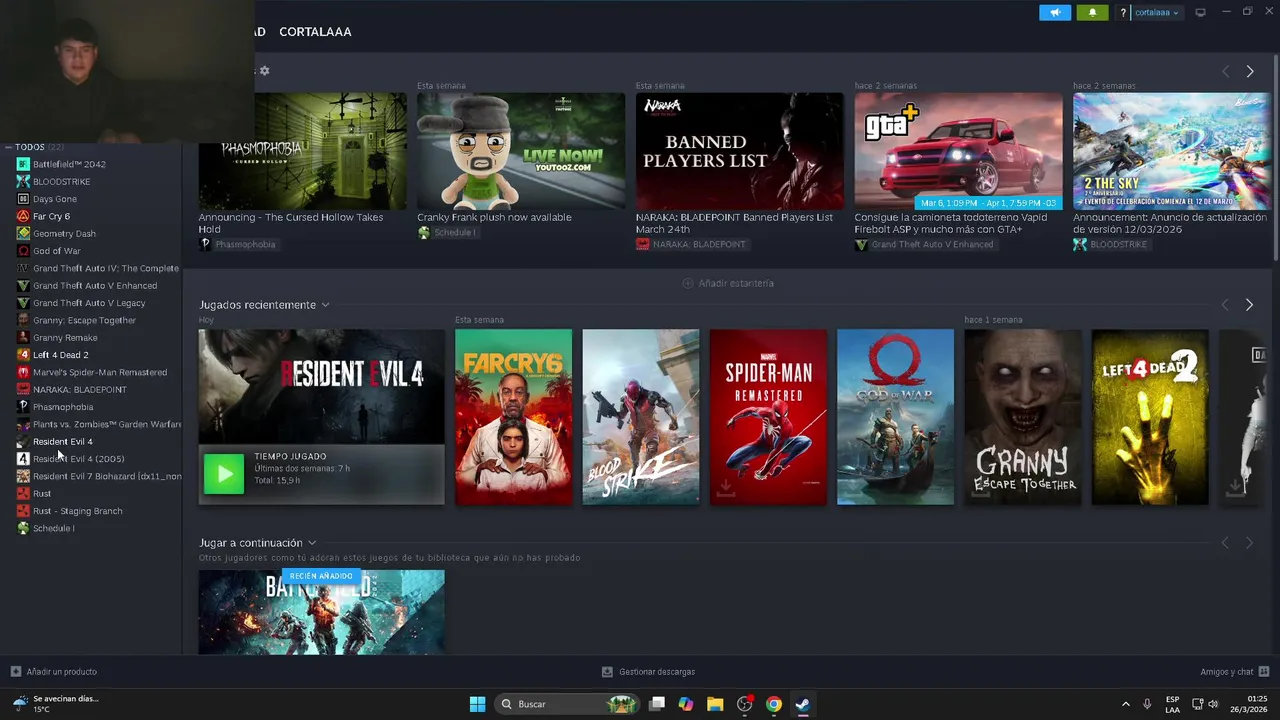Click the question mark help icon
Image resolution: width=1280 pixels, height=720 pixels.
click(1123, 13)
